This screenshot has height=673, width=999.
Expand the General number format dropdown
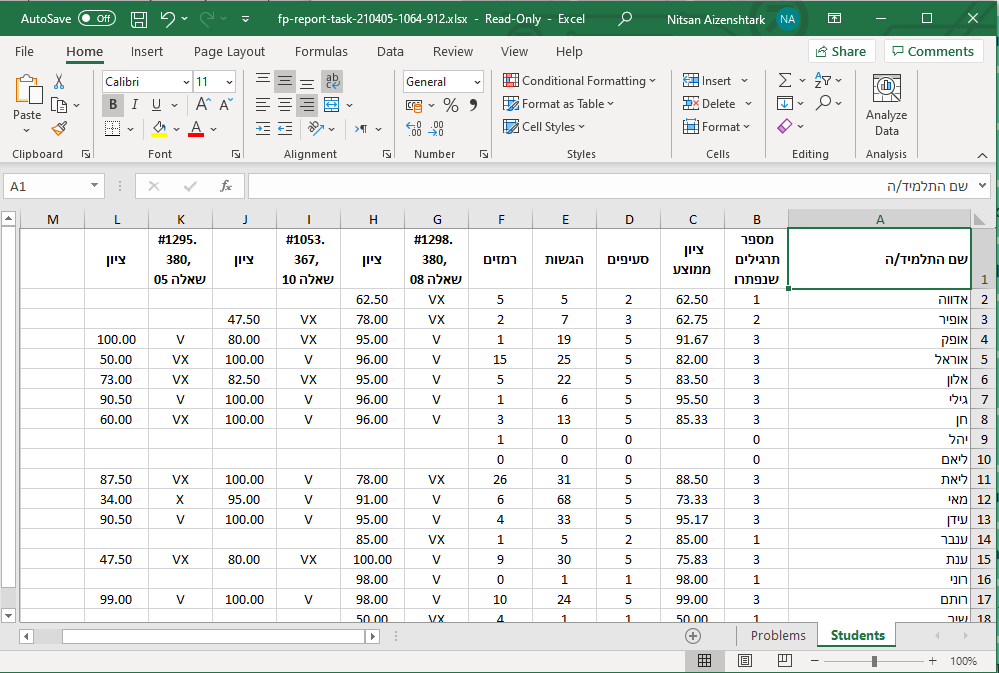pyautogui.click(x=476, y=82)
